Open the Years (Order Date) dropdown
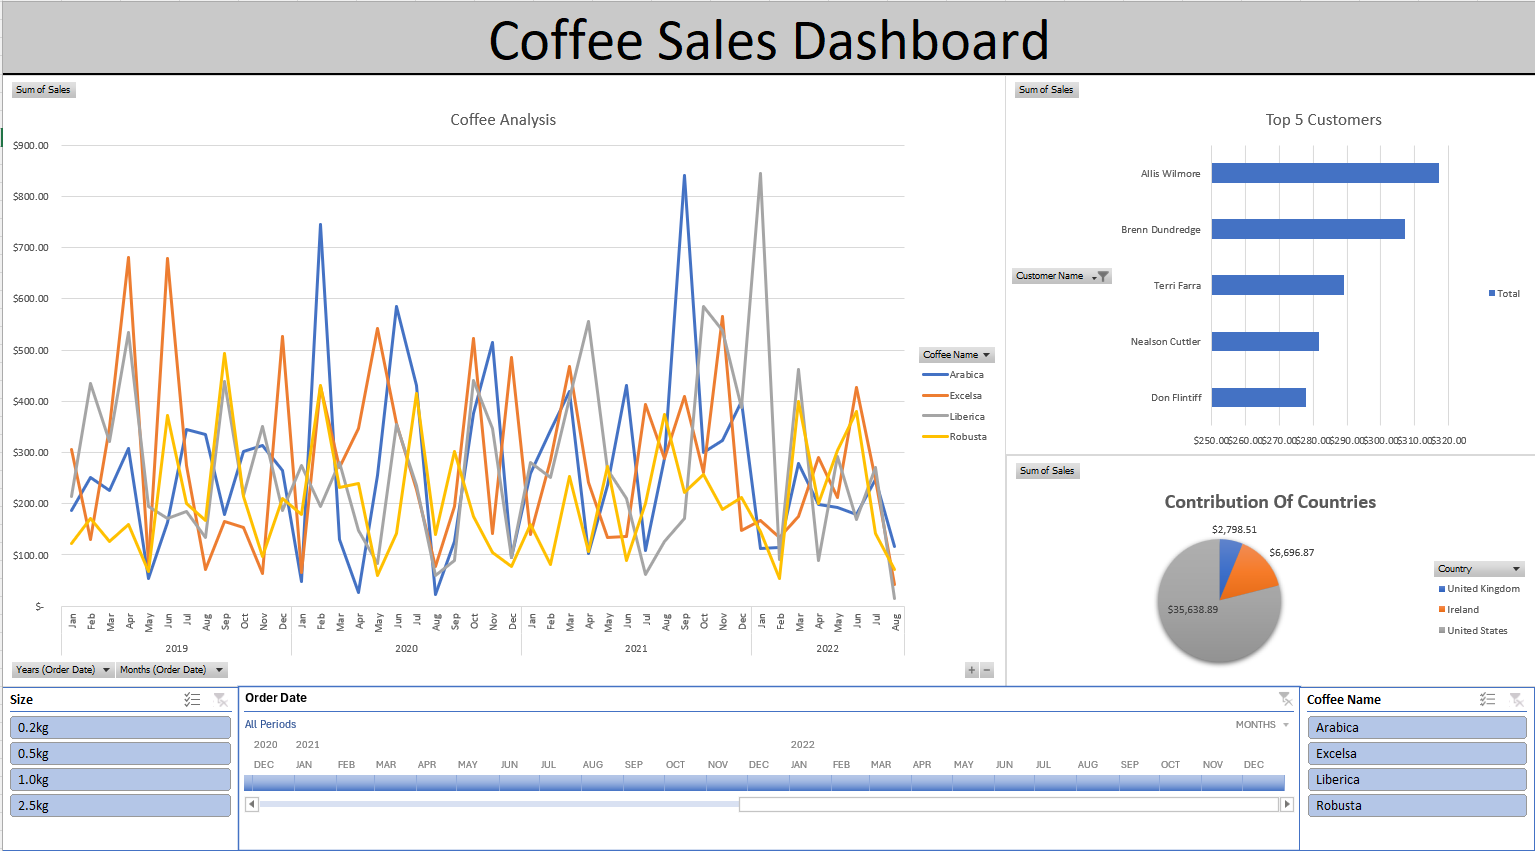1535x851 pixels. (106, 670)
